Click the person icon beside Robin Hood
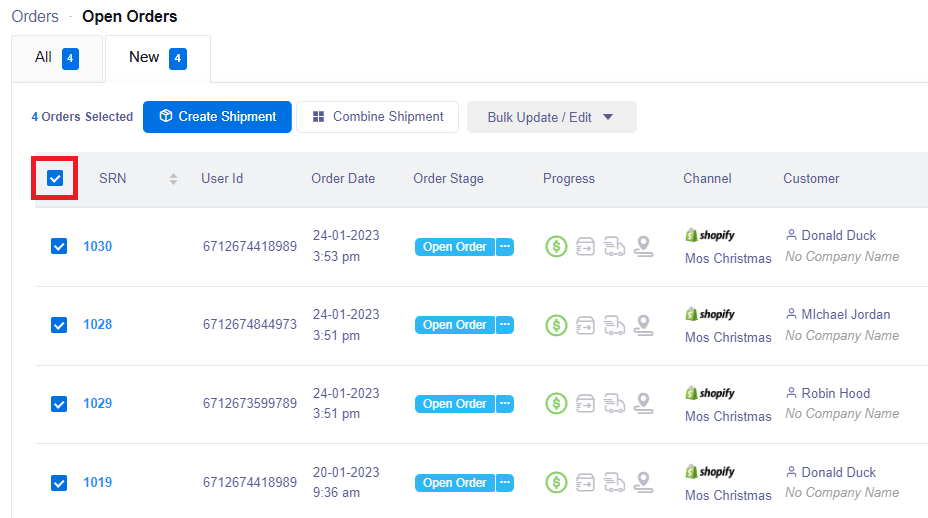Screen dimensions: 928x518 click(791, 392)
